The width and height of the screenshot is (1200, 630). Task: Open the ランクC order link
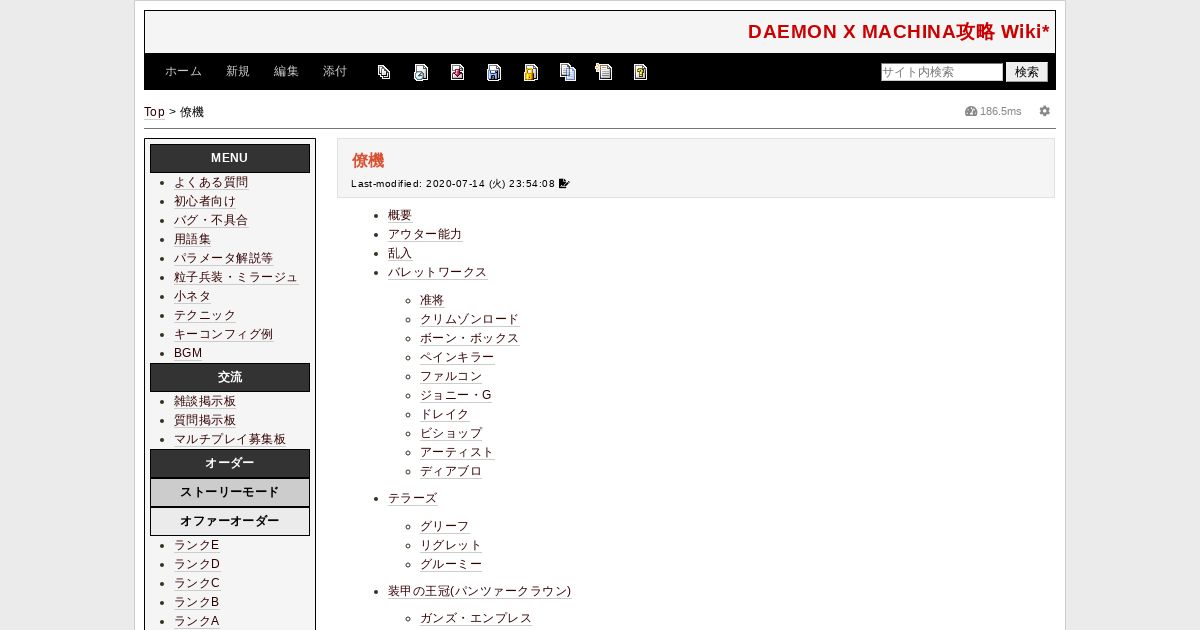(197, 584)
